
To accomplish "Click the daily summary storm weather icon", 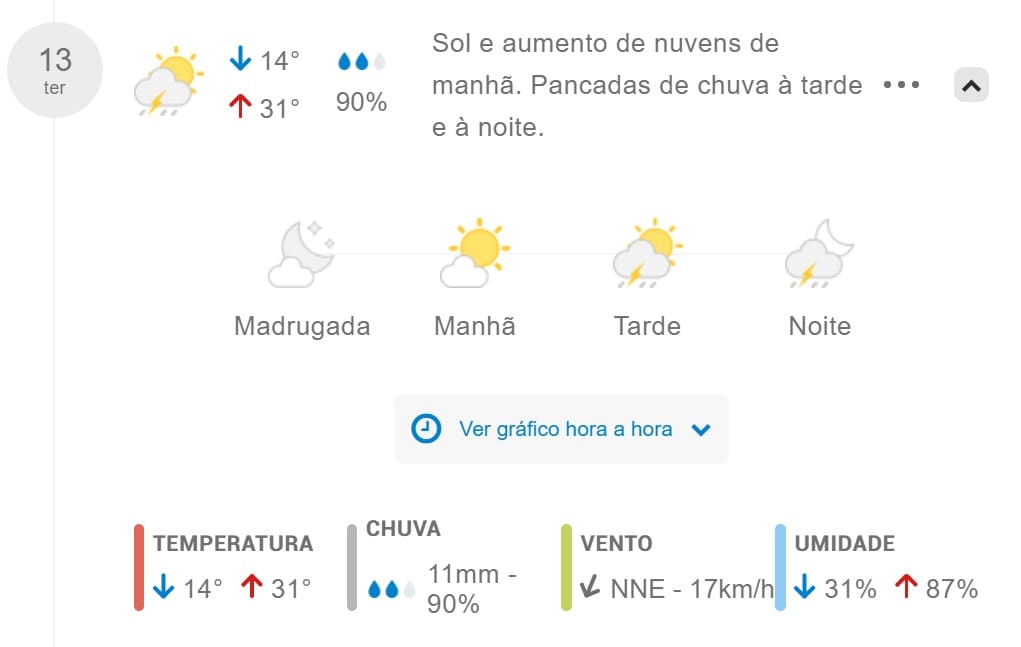I will [x=168, y=81].
